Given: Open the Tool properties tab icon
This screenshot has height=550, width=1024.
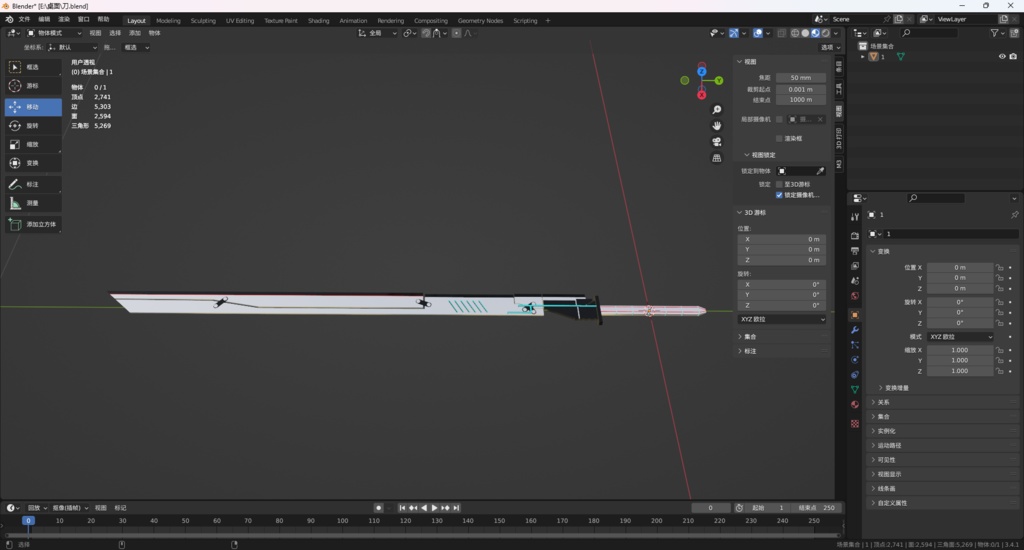Looking at the screenshot, I should click(855, 217).
